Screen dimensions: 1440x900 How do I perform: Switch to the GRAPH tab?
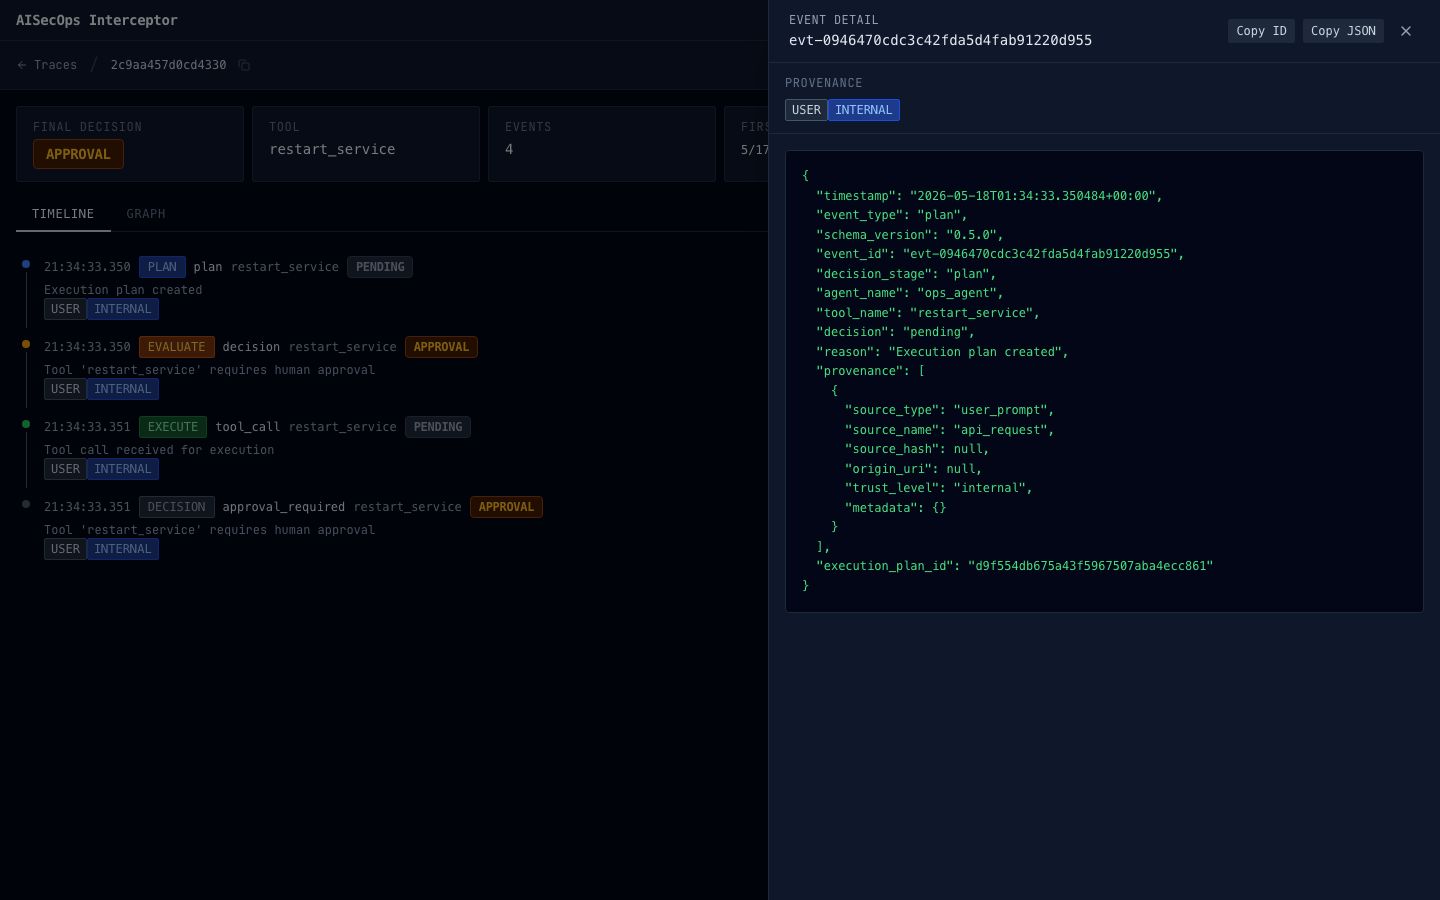tap(146, 214)
